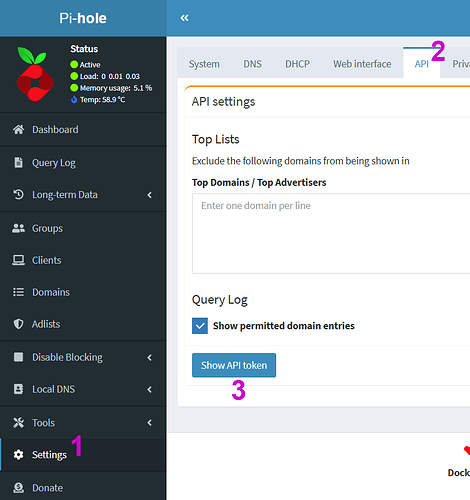Expand the Long-term Data chevron
Screen dimensions: 470x500
pos(149,195)
